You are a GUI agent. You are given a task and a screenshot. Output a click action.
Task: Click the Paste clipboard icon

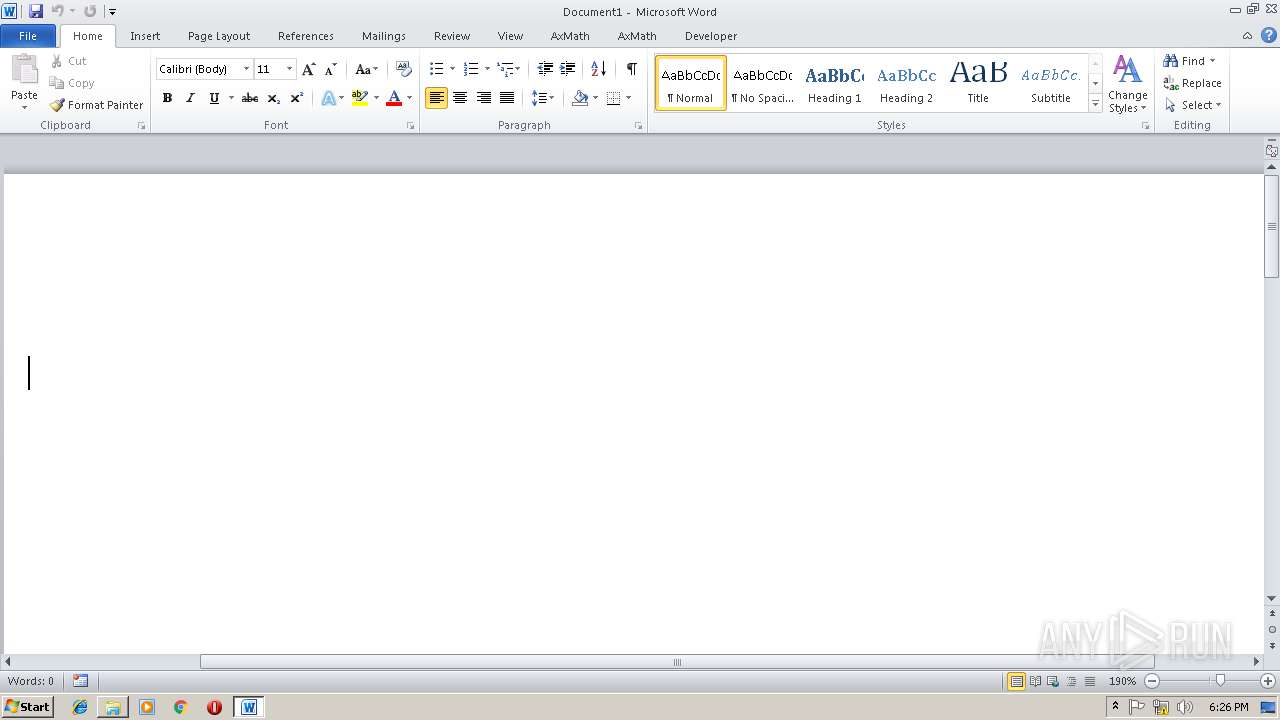[24, 70]
